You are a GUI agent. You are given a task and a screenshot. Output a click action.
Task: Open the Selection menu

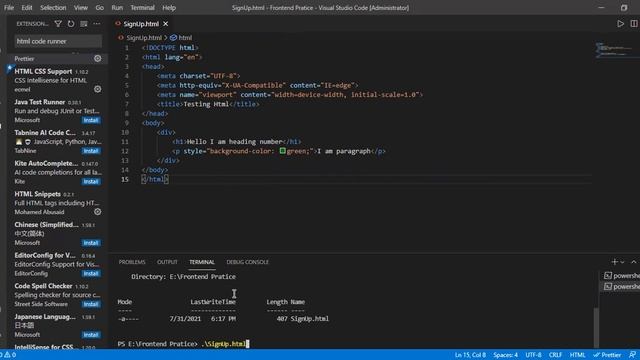point(53,8)
